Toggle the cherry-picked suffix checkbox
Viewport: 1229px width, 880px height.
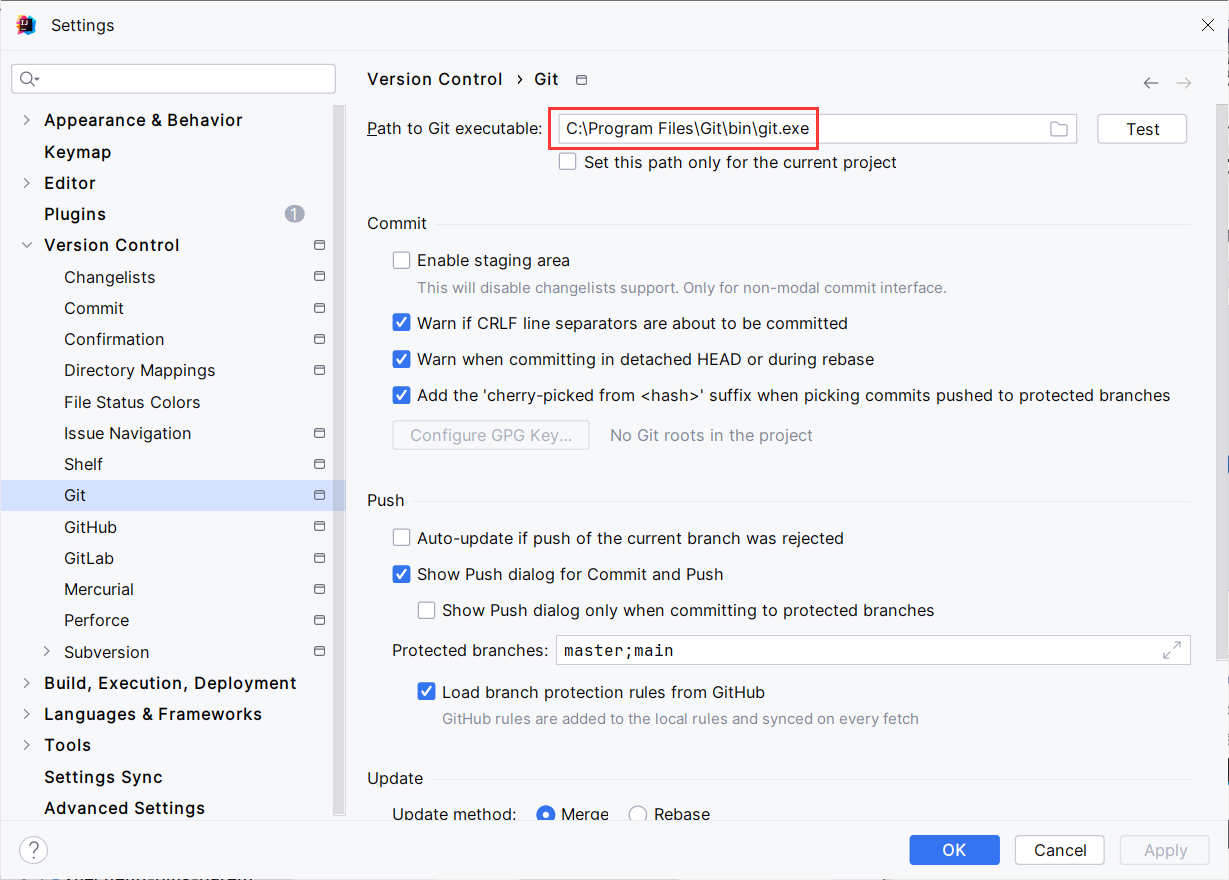coord(401,395)
